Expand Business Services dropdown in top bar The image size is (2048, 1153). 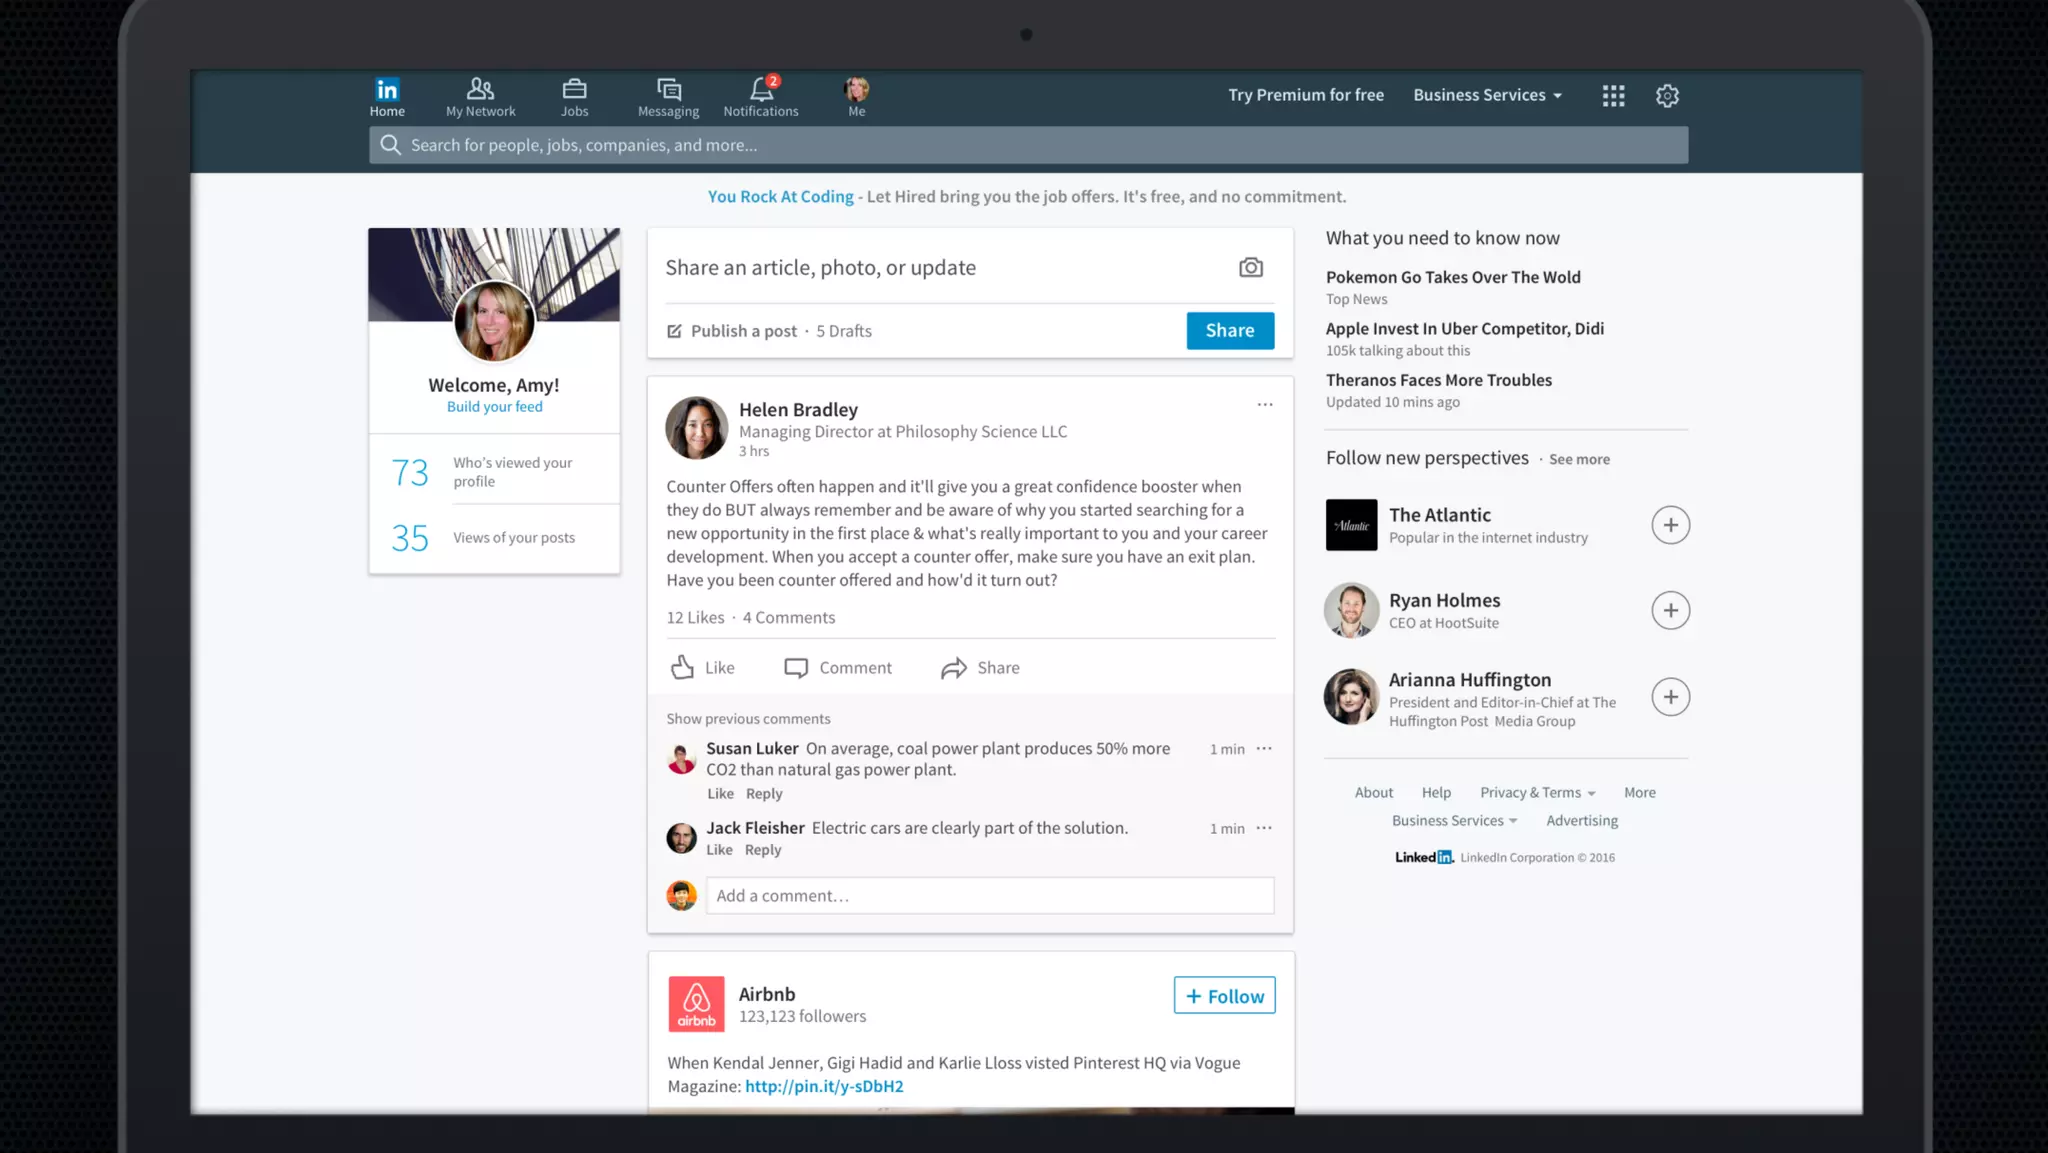coord(1487,95)
